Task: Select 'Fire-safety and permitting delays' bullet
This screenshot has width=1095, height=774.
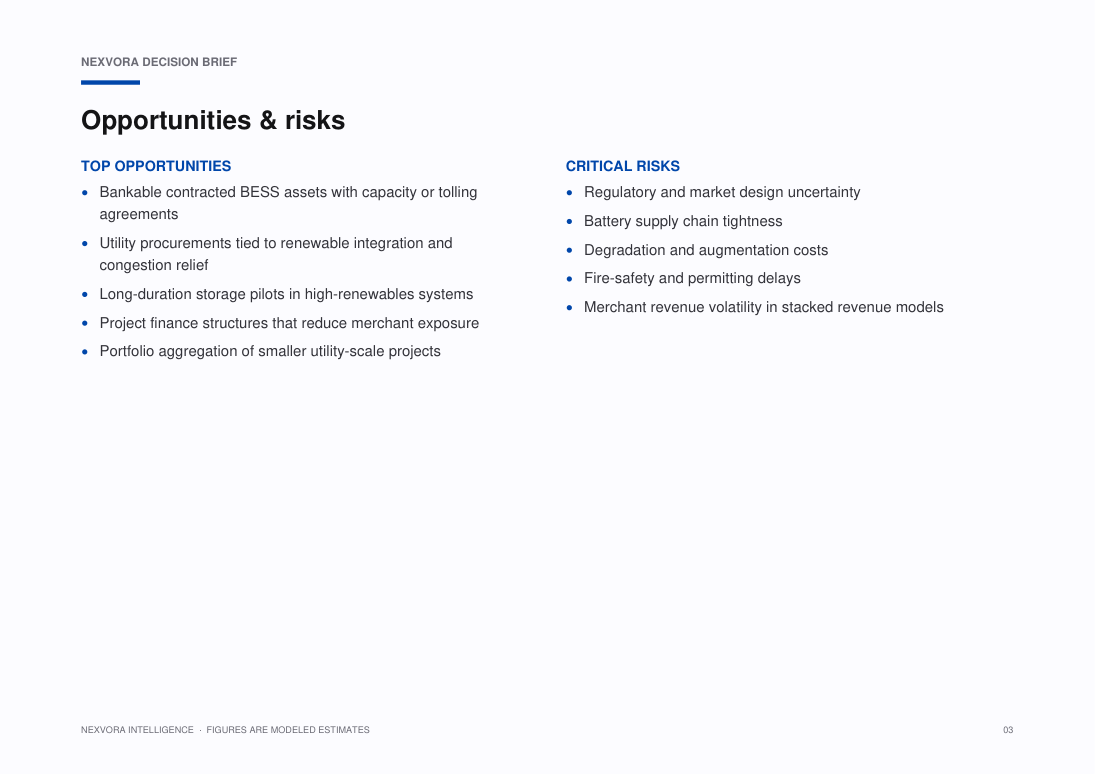Action: click(x=692, y=278)
